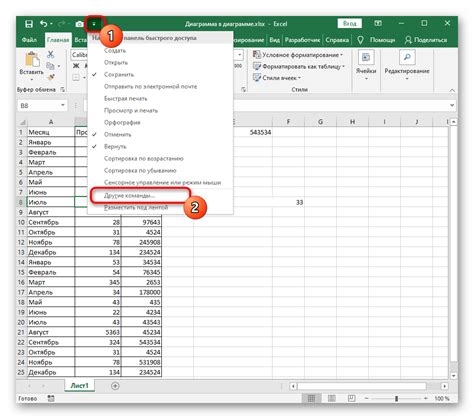
Task: Switch to Page Layout view in status bar
Action: click(x=331, y=398)
